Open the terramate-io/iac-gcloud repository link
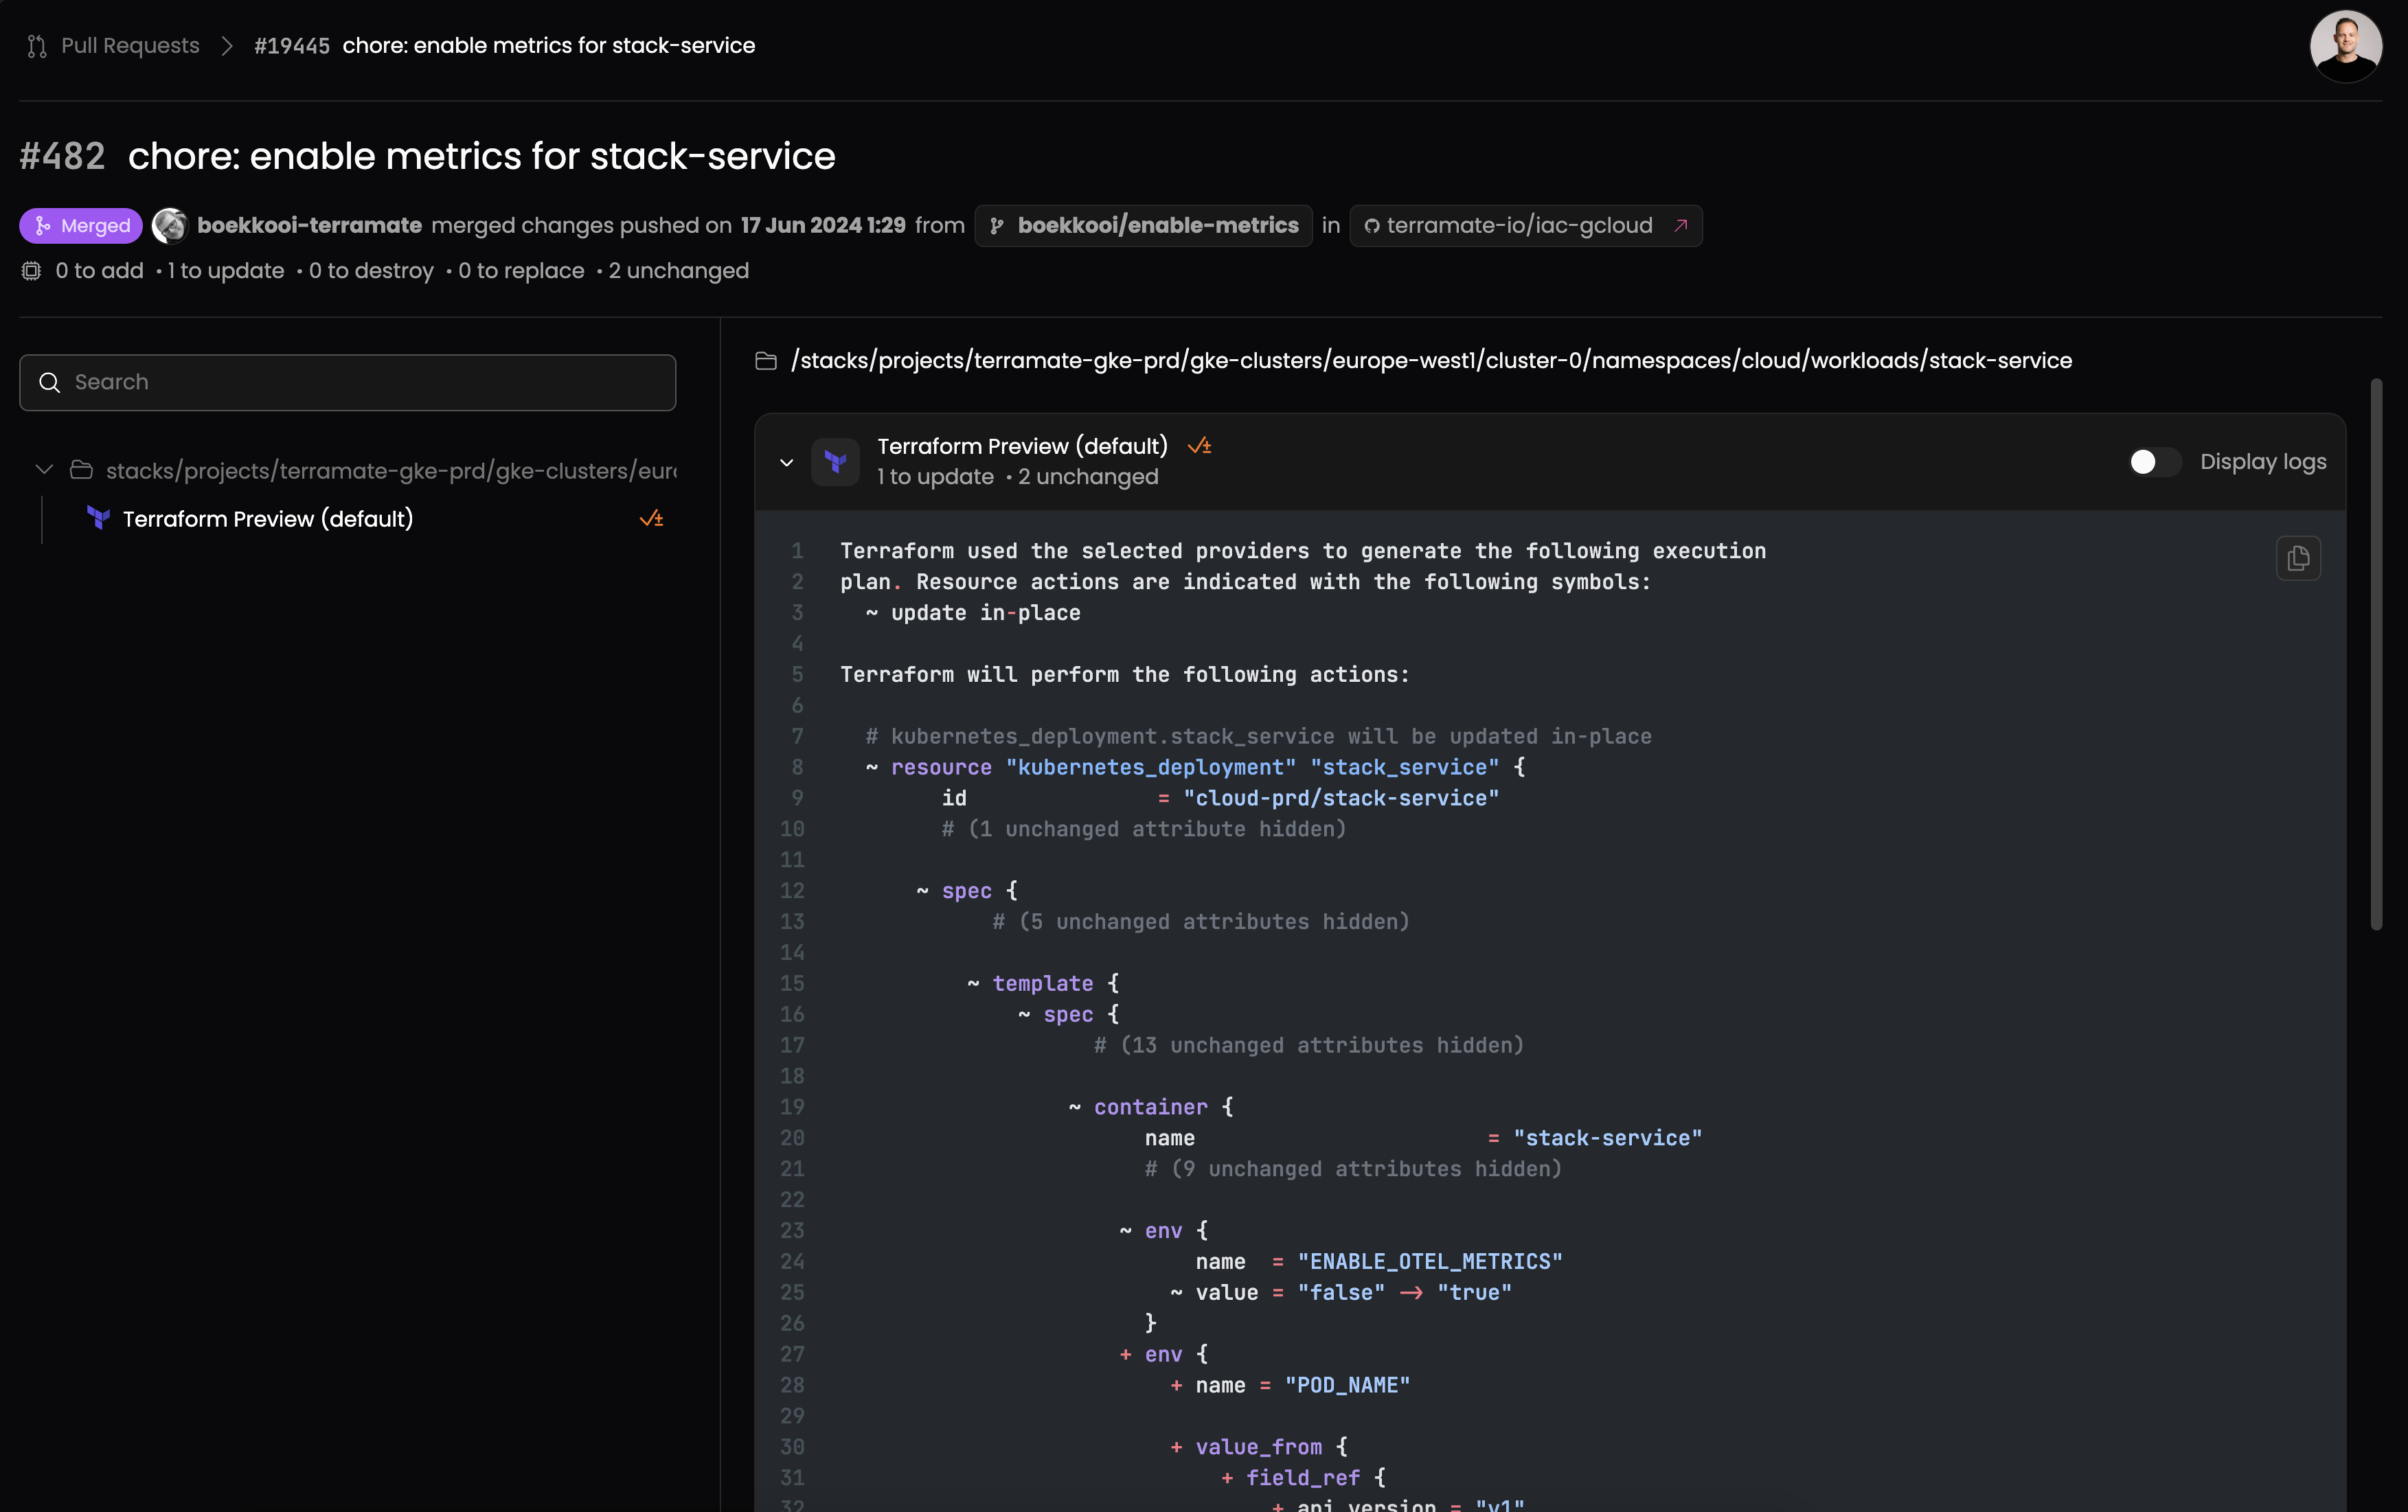 (x=1520, y=225)
